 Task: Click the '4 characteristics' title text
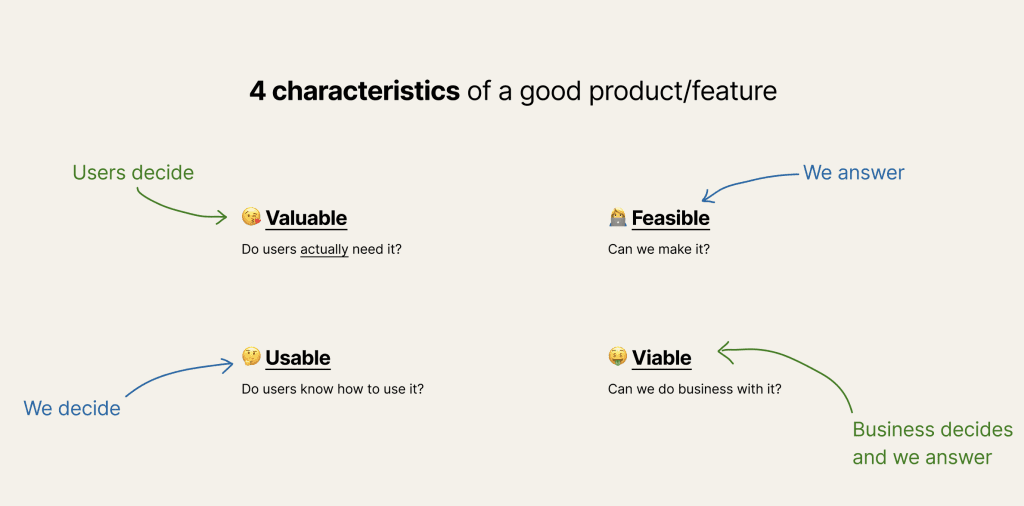(355, 92)
